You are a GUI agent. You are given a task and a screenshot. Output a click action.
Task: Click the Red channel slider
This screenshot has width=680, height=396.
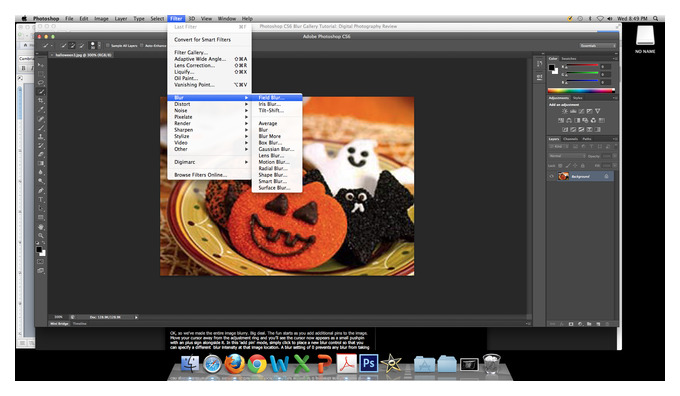click(x=582, y=66)
